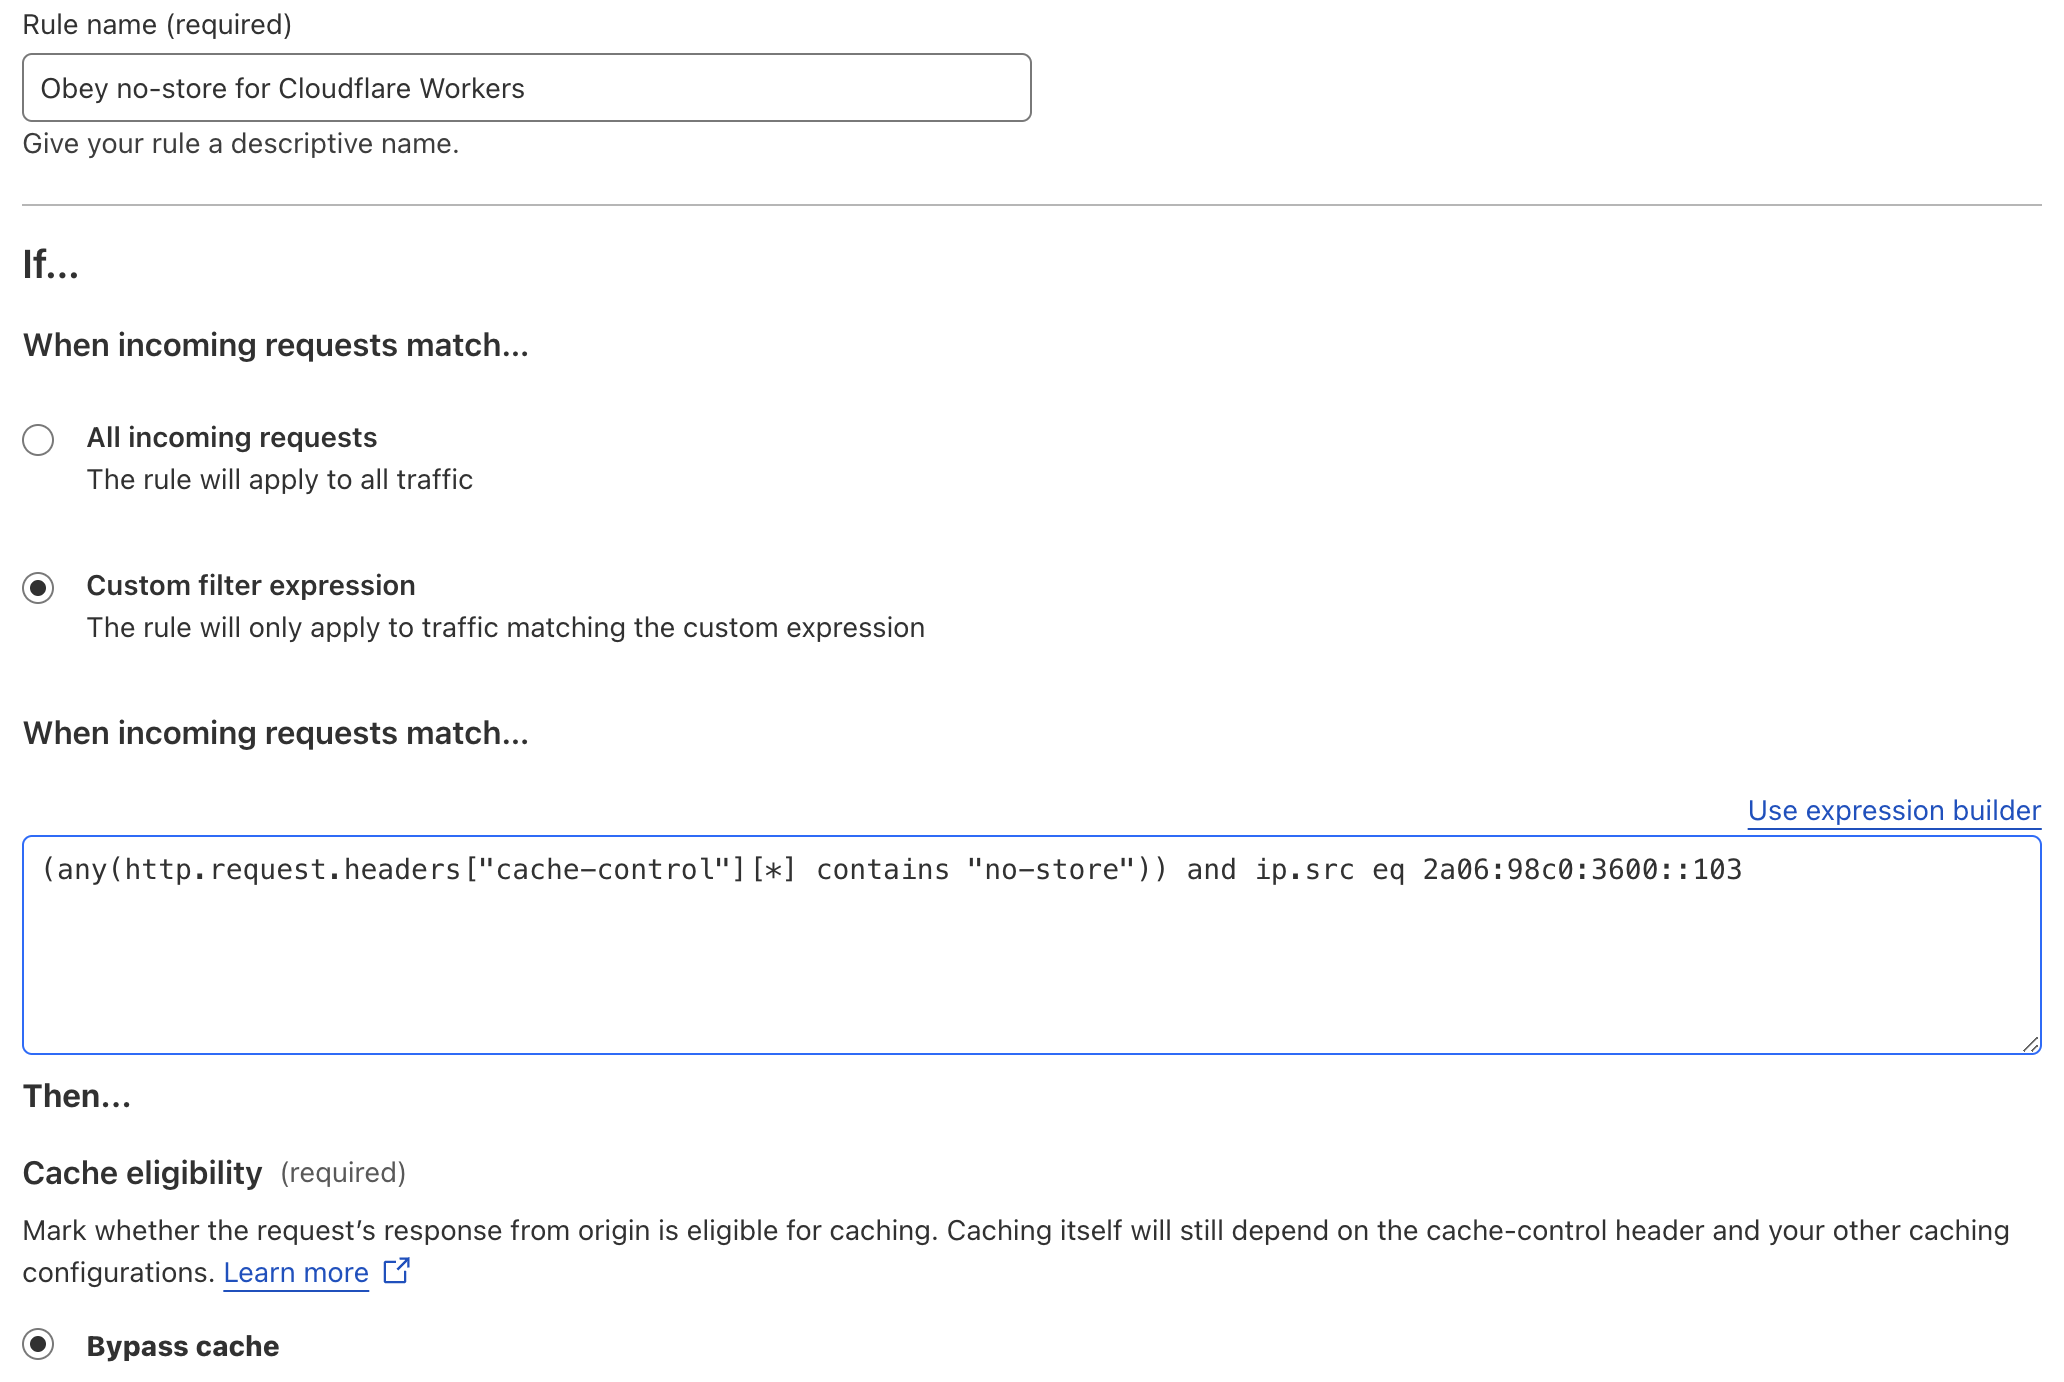Open the Use expression builder link
This screenshot has height=1382, width=2064.
pos(1893,810)
